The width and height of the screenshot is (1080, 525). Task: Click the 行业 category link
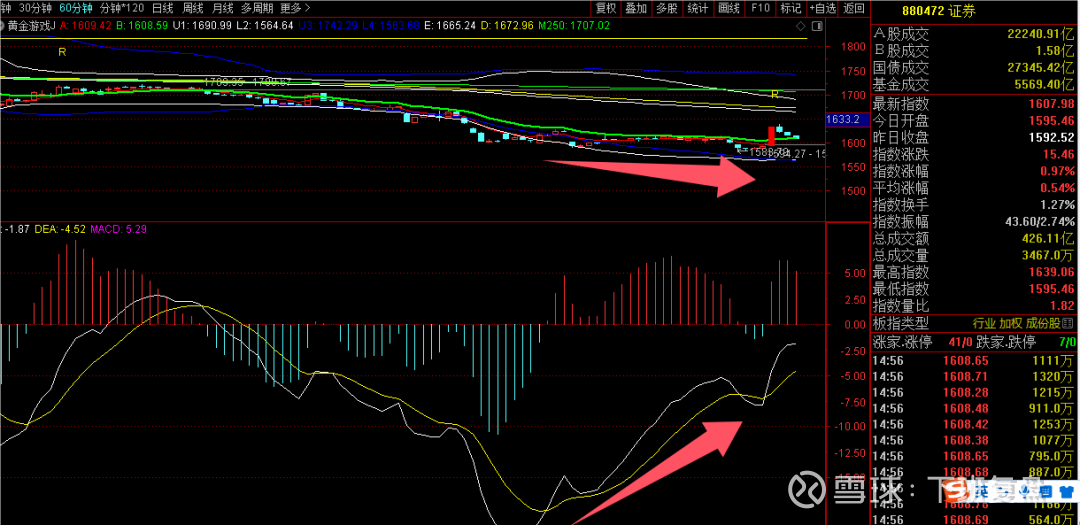[983, 322]
